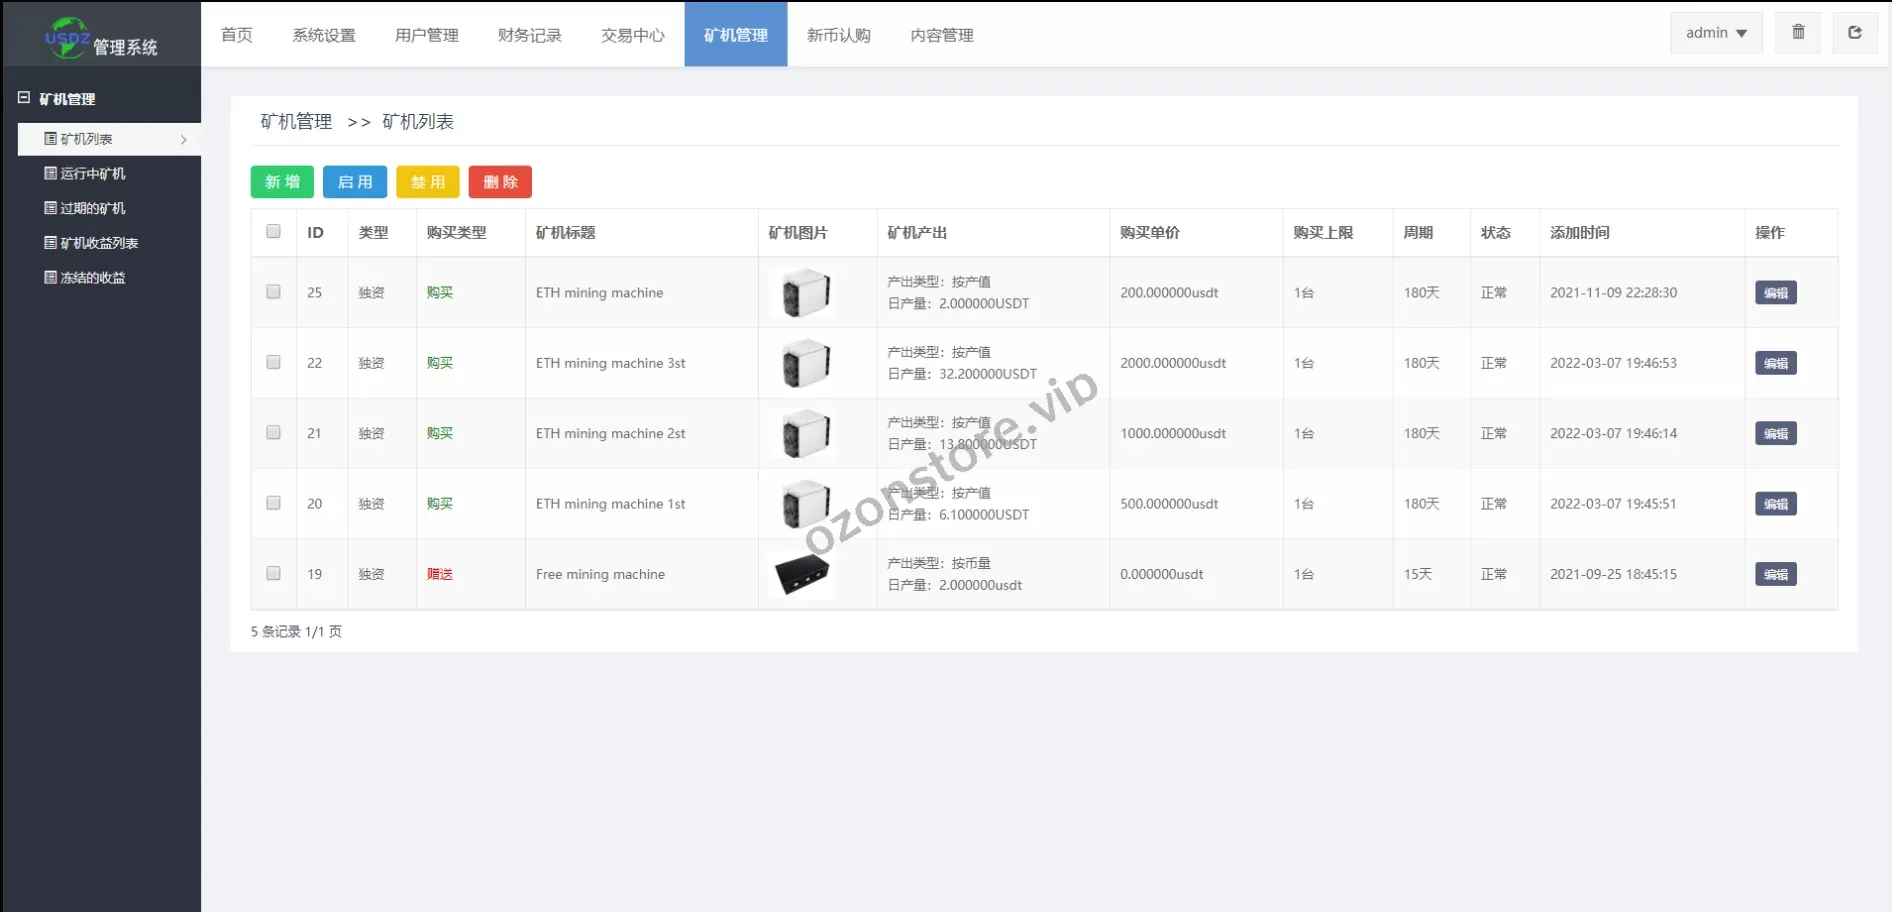Click the USDZ 管理系统 logo

tap(100, 34)
